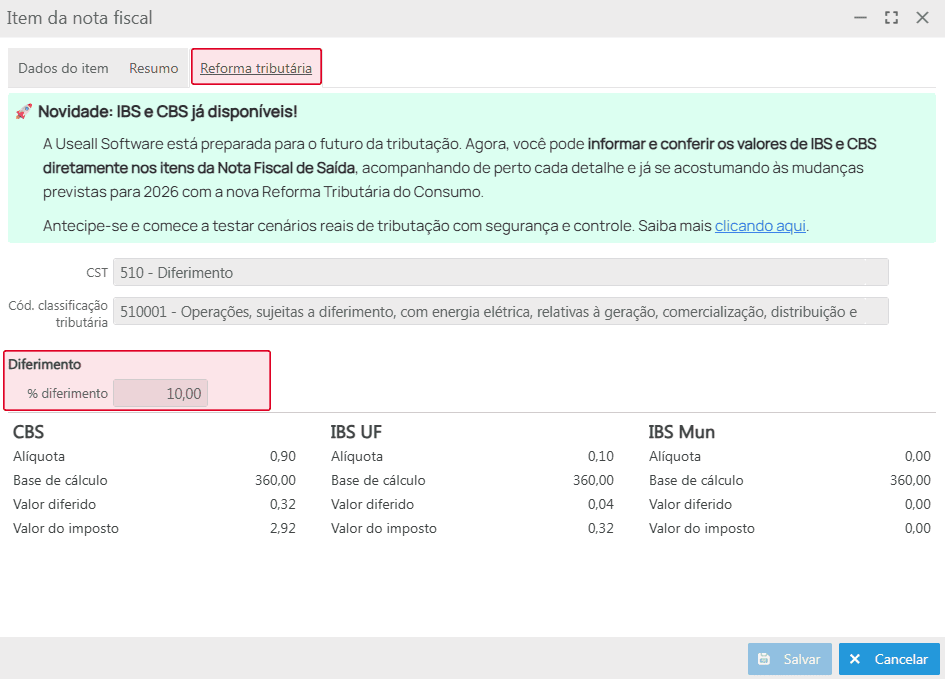Click the IBS UF section heading

(356, 432)
